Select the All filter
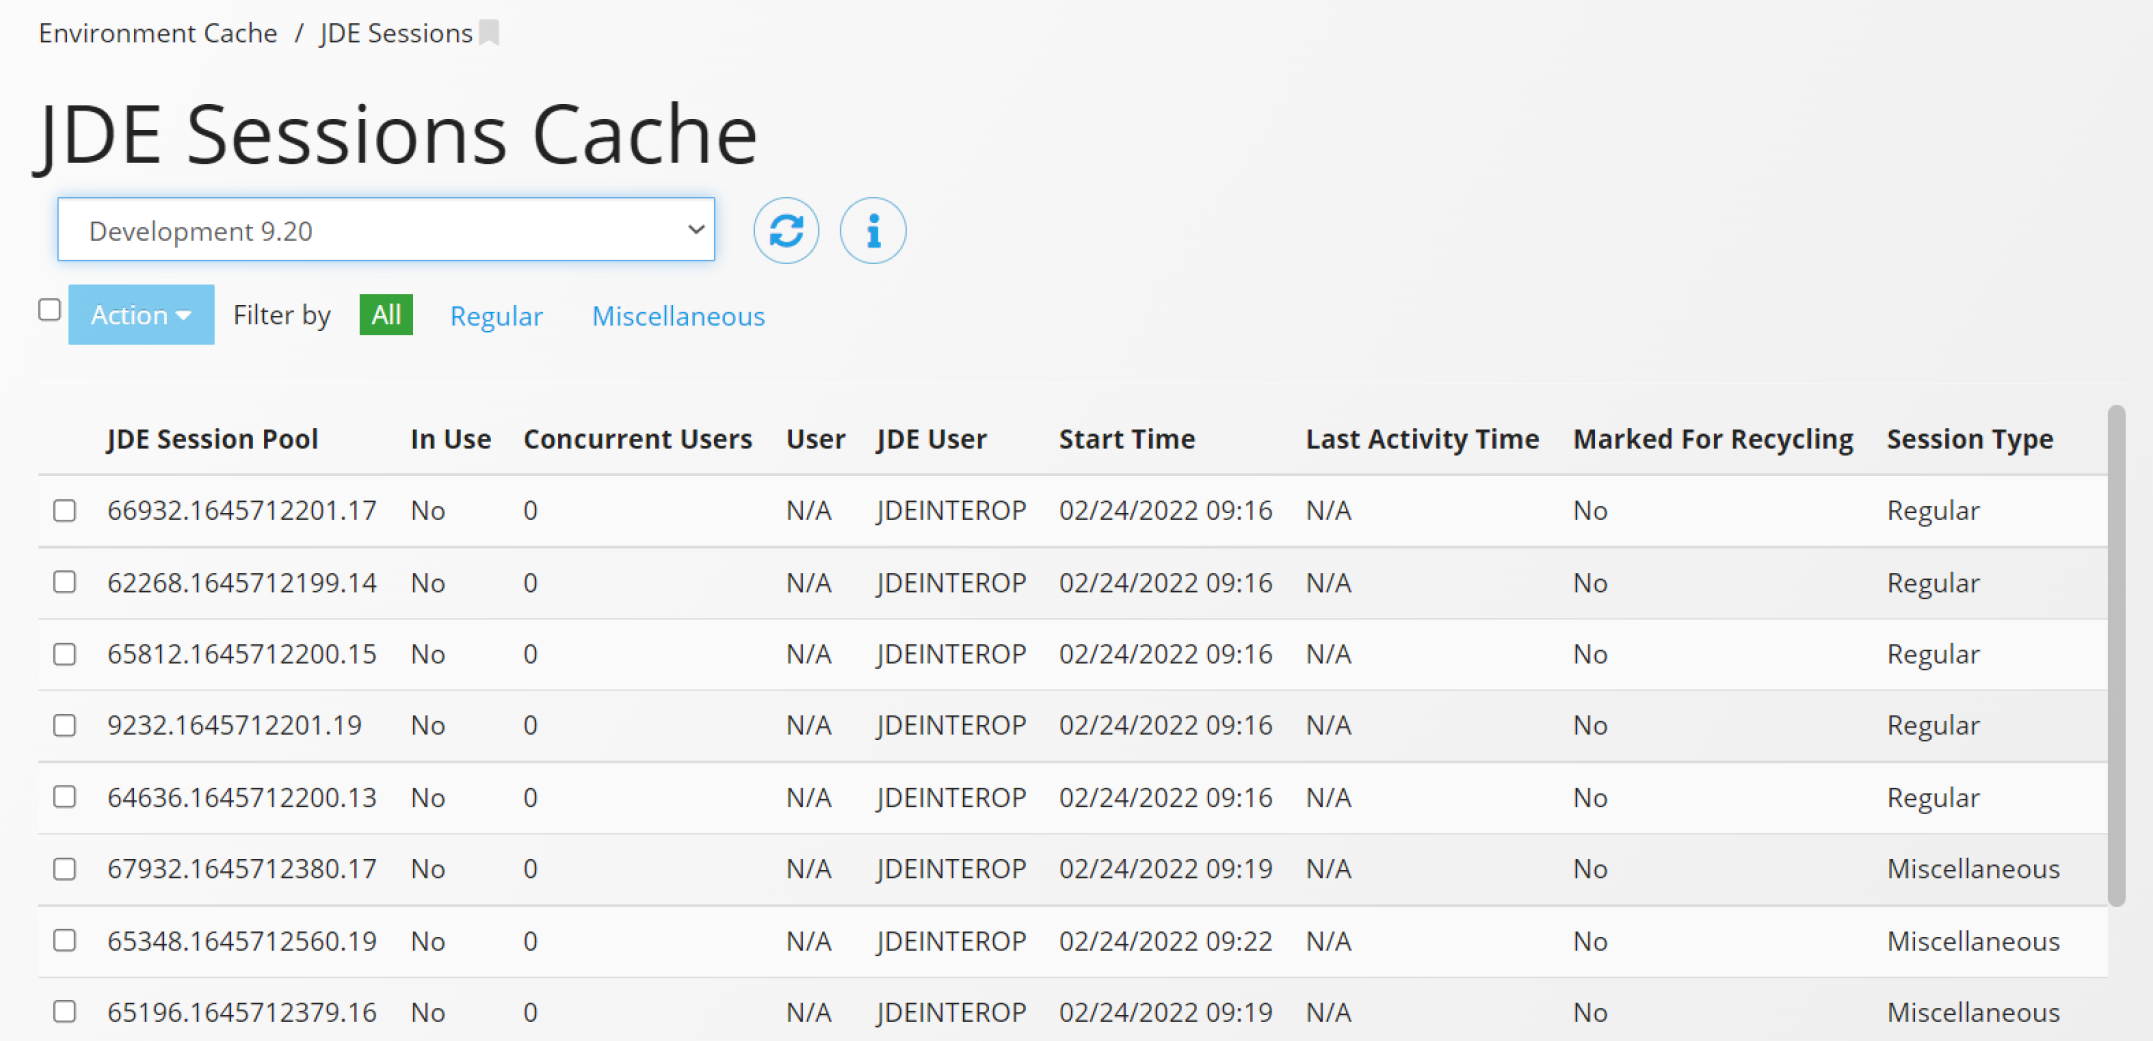Screen dimensions: 2153x1041 coord(386,315)
